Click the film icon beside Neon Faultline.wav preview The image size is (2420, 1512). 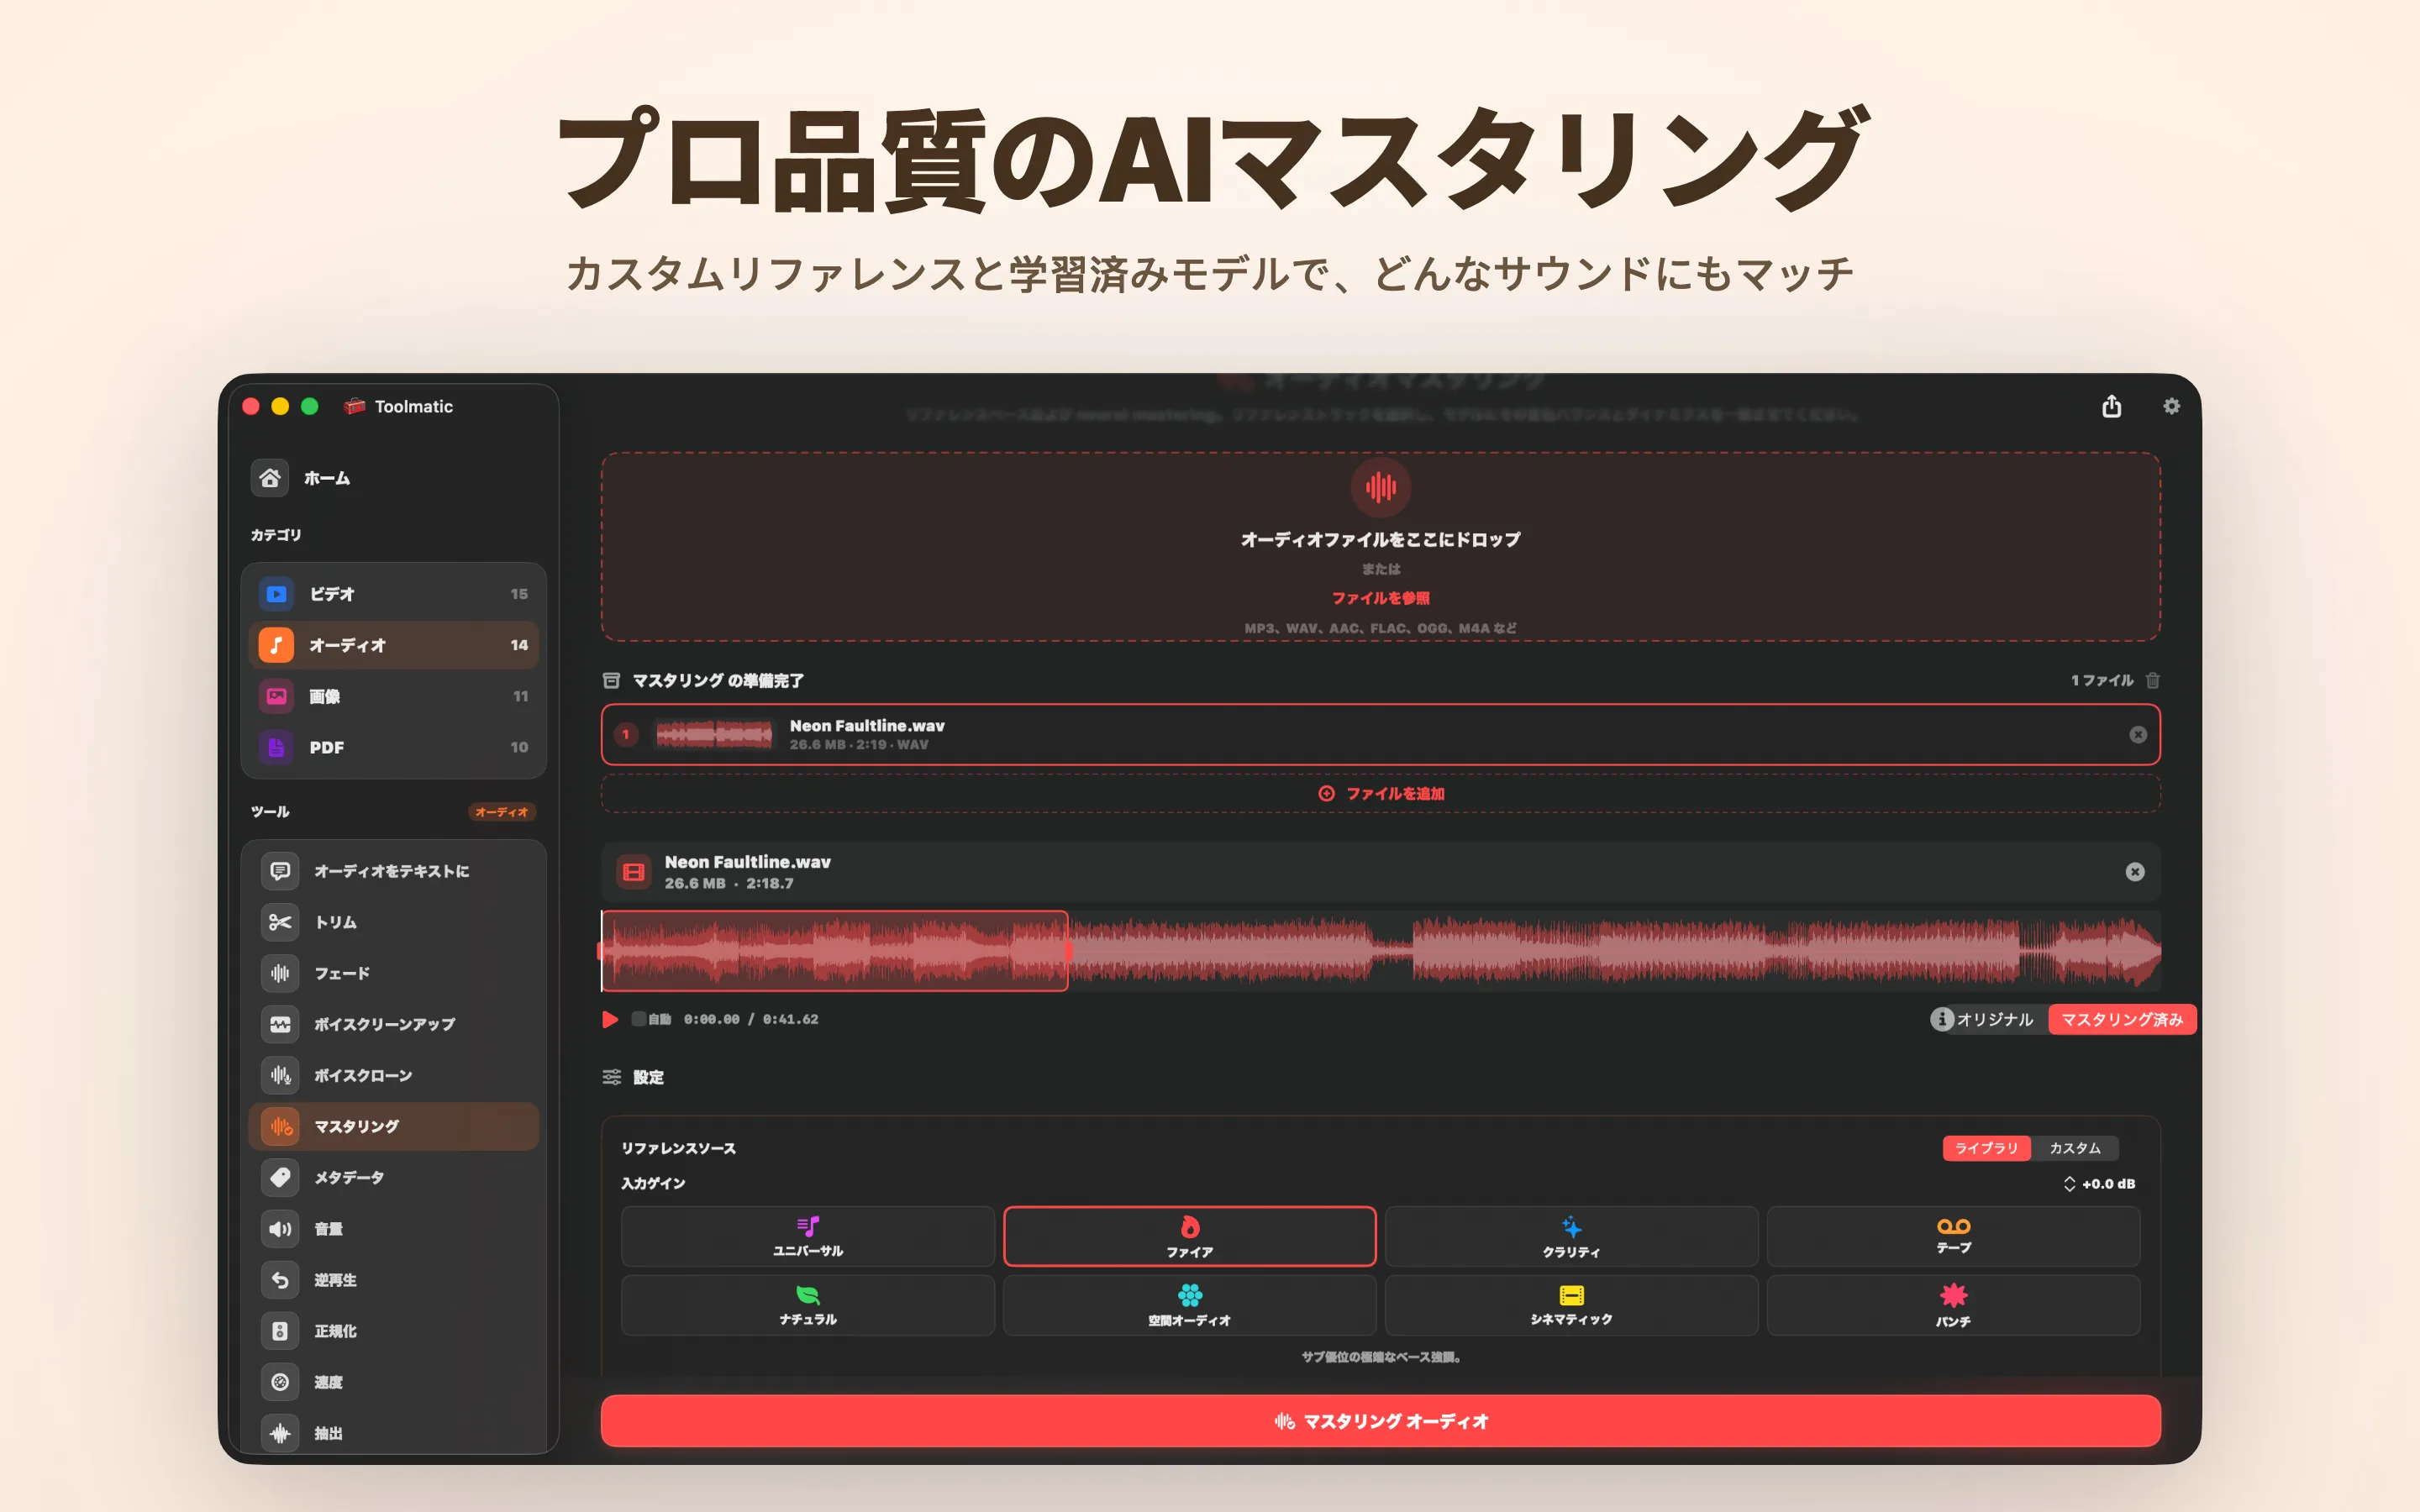pos(634,872)
